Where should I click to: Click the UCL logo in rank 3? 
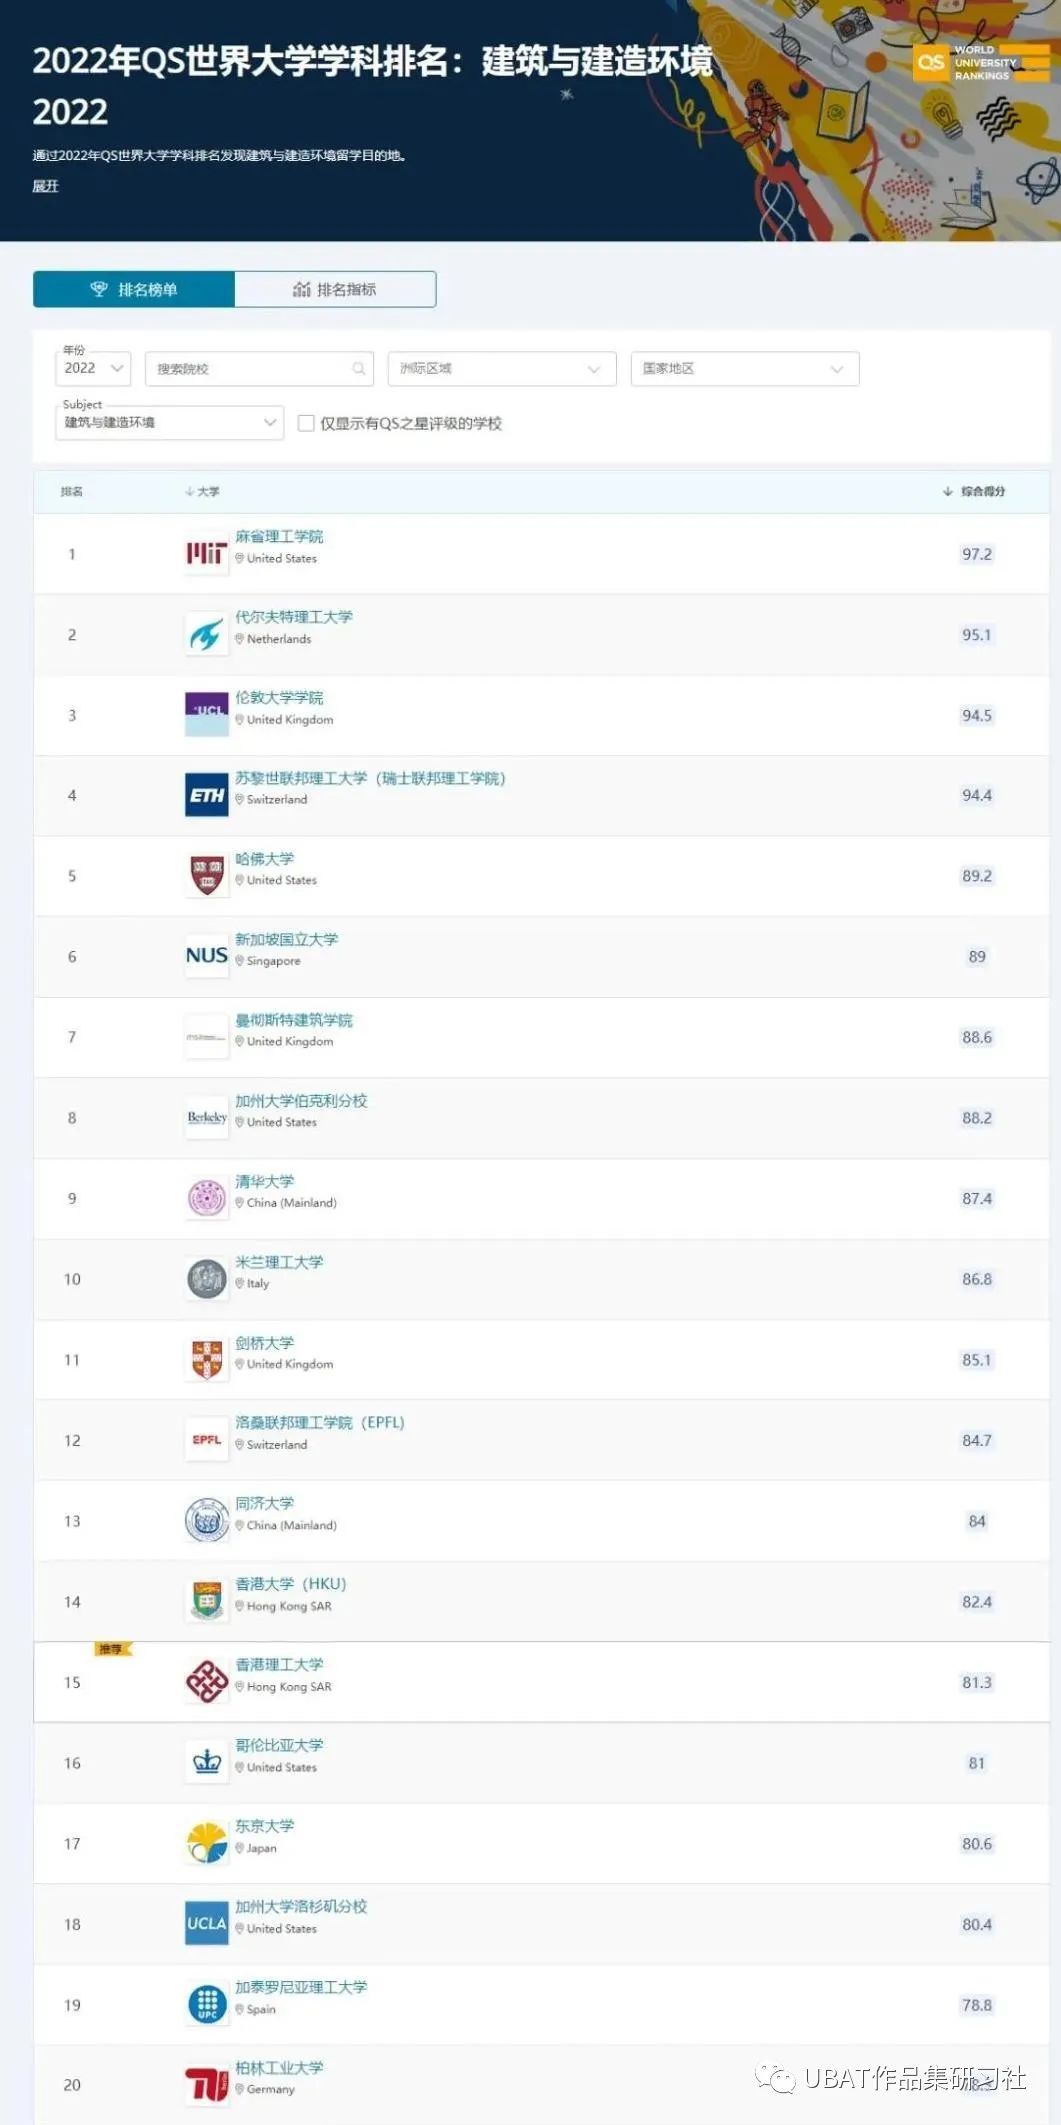tap(207, 714)
